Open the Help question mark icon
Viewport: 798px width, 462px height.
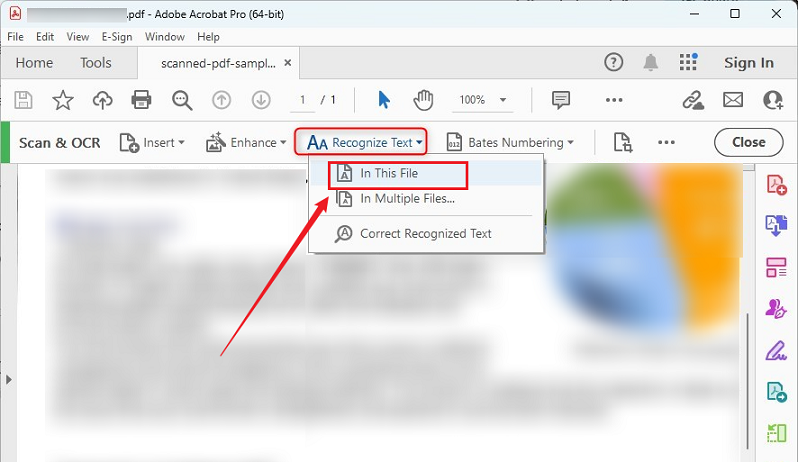613,63
